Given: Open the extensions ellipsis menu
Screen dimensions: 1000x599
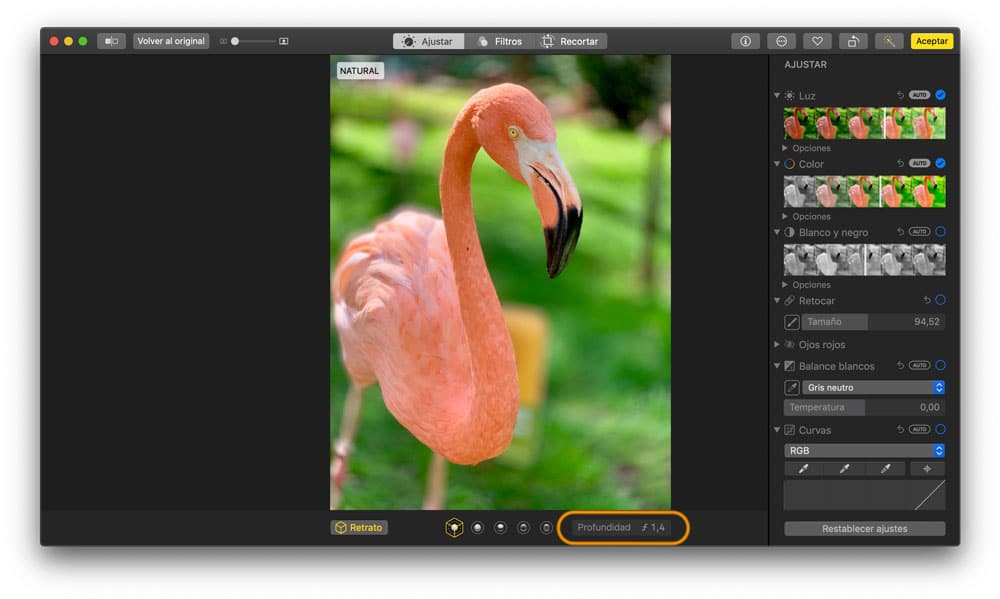Looking at the screenshot, I should click(781, 41).
